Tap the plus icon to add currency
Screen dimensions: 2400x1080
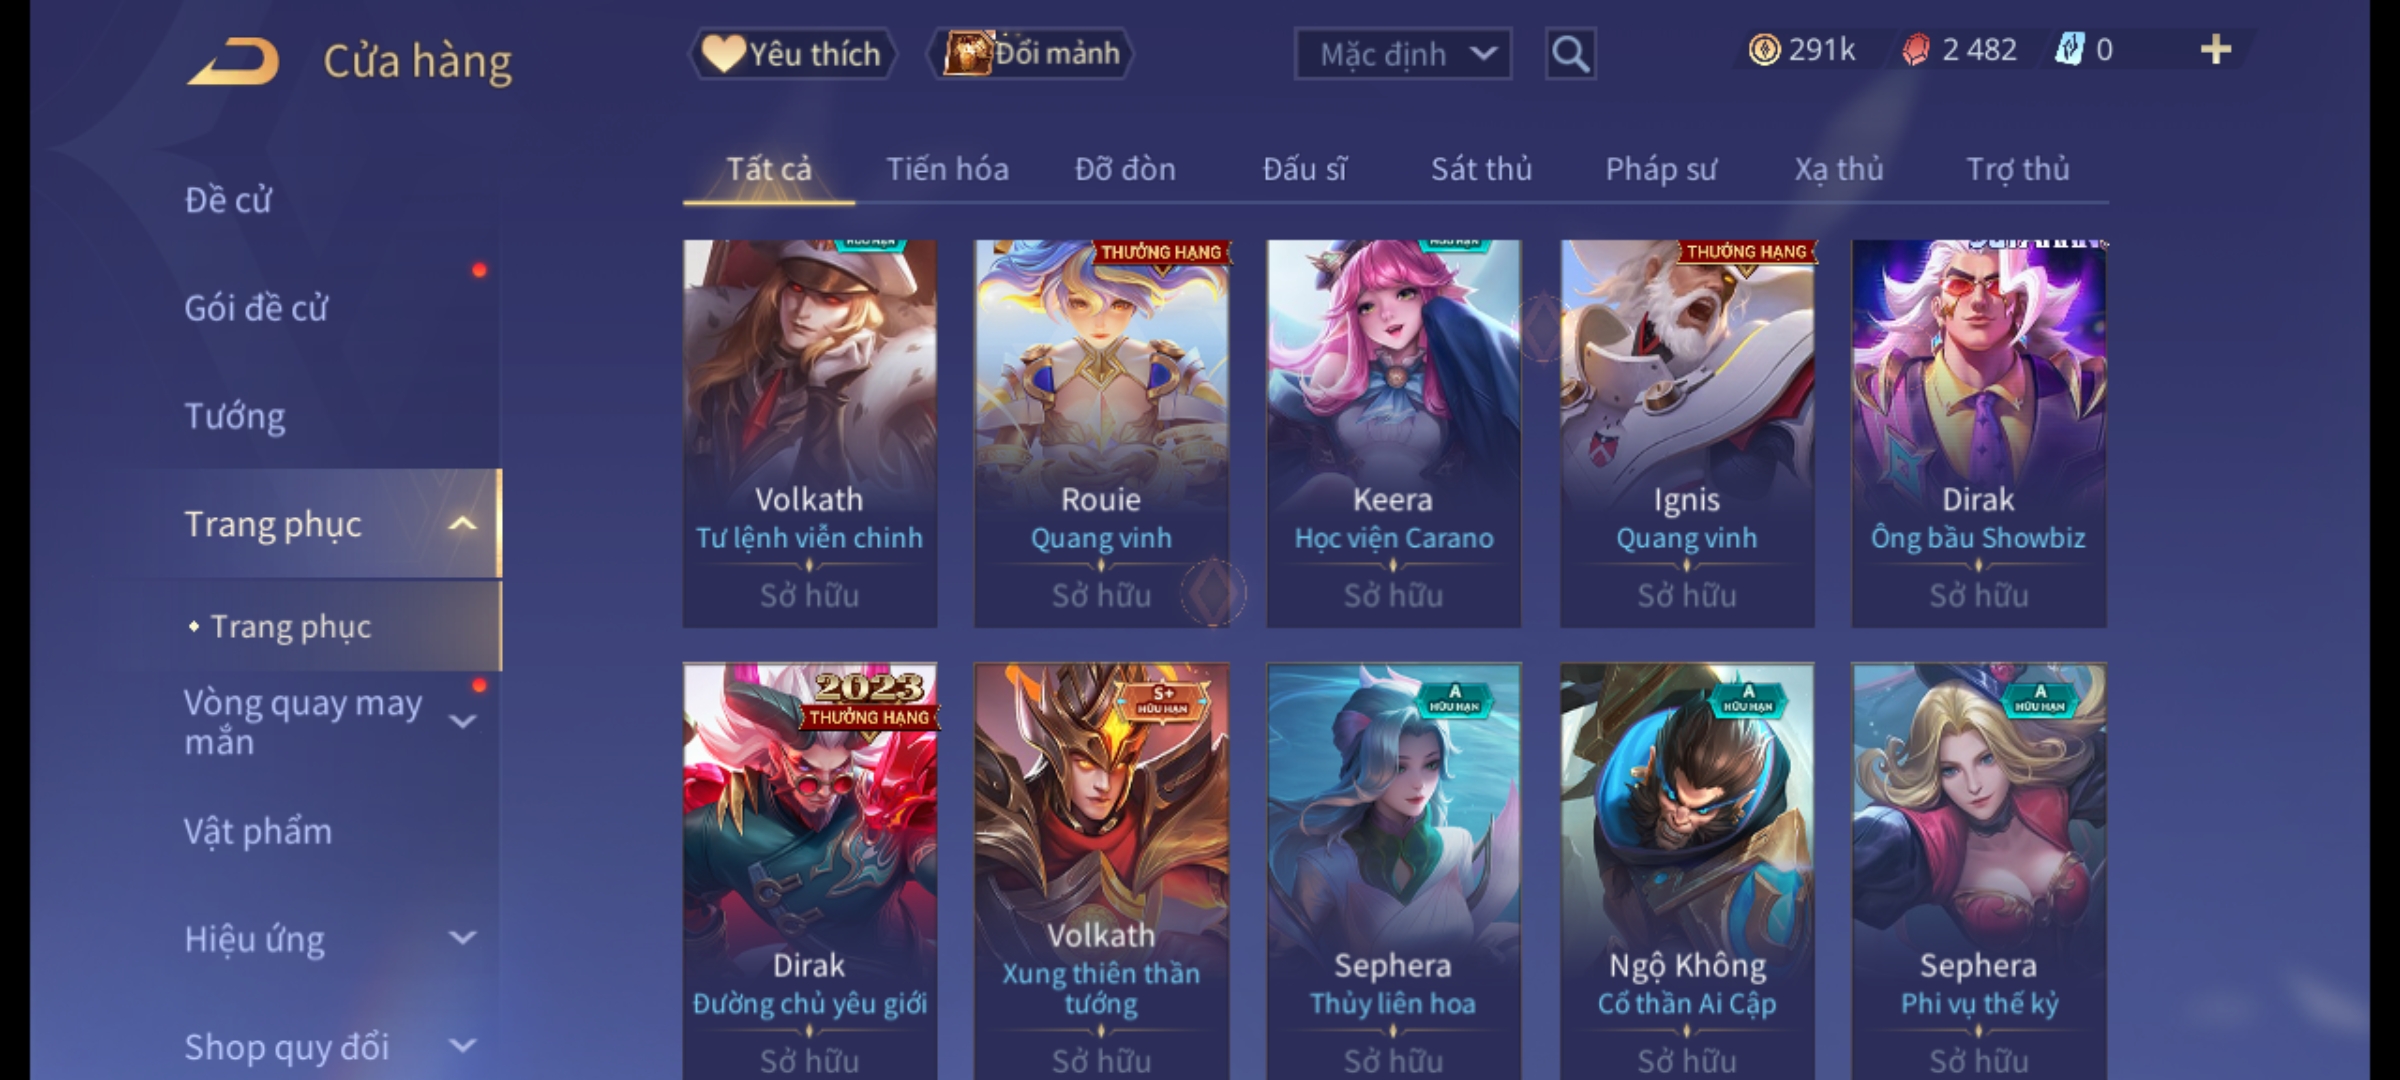point(2216,50)
